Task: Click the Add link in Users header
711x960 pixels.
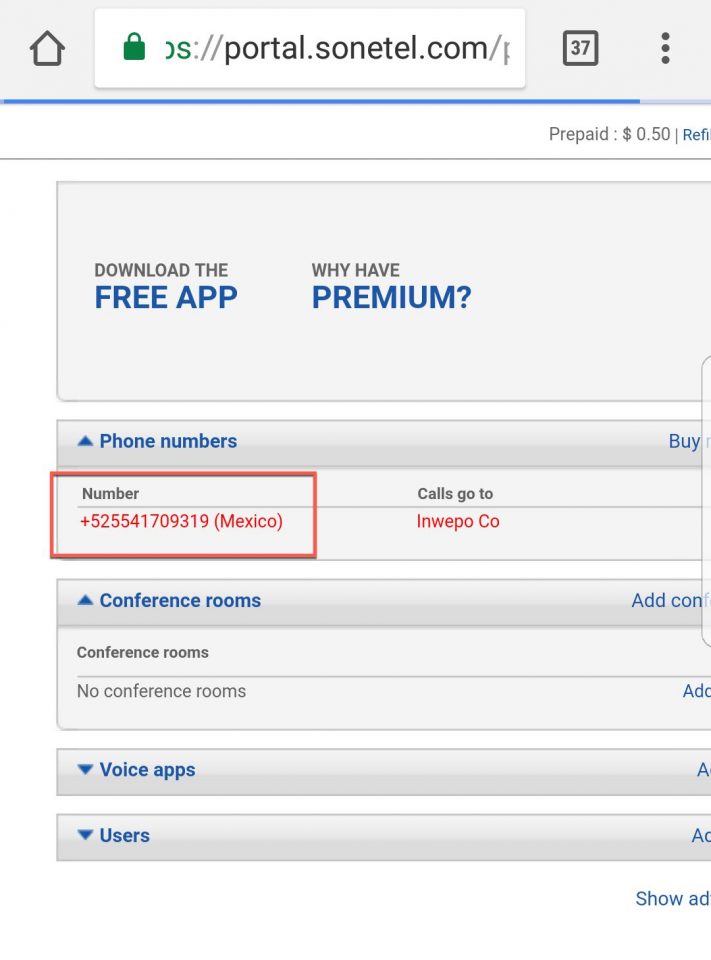Action: coord(701,835)
